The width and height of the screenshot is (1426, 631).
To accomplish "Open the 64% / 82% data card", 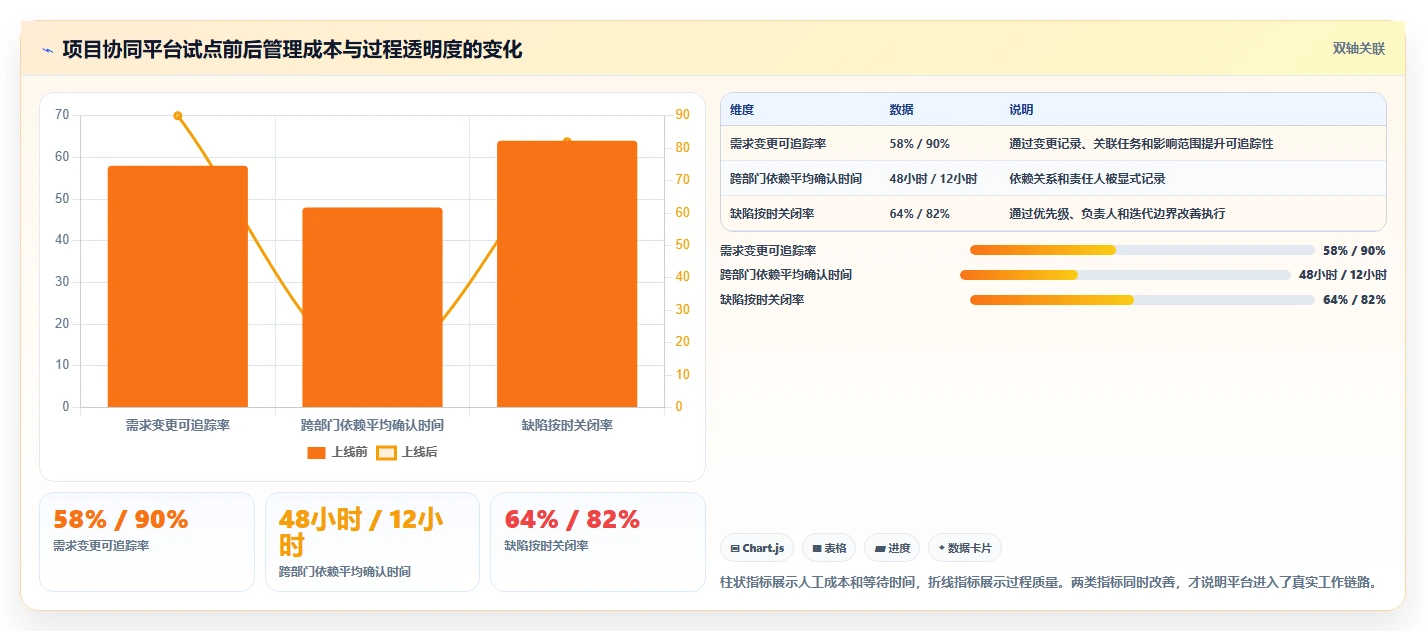I will (x=597, y=542).
